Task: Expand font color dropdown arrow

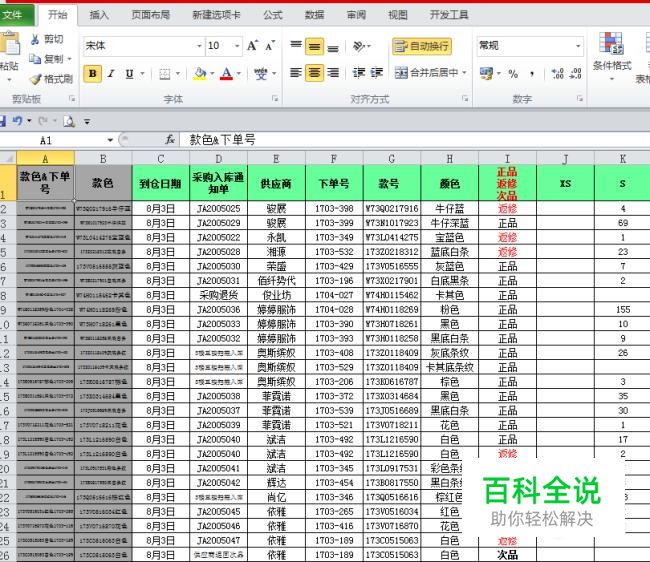Action: coord(239,74)
